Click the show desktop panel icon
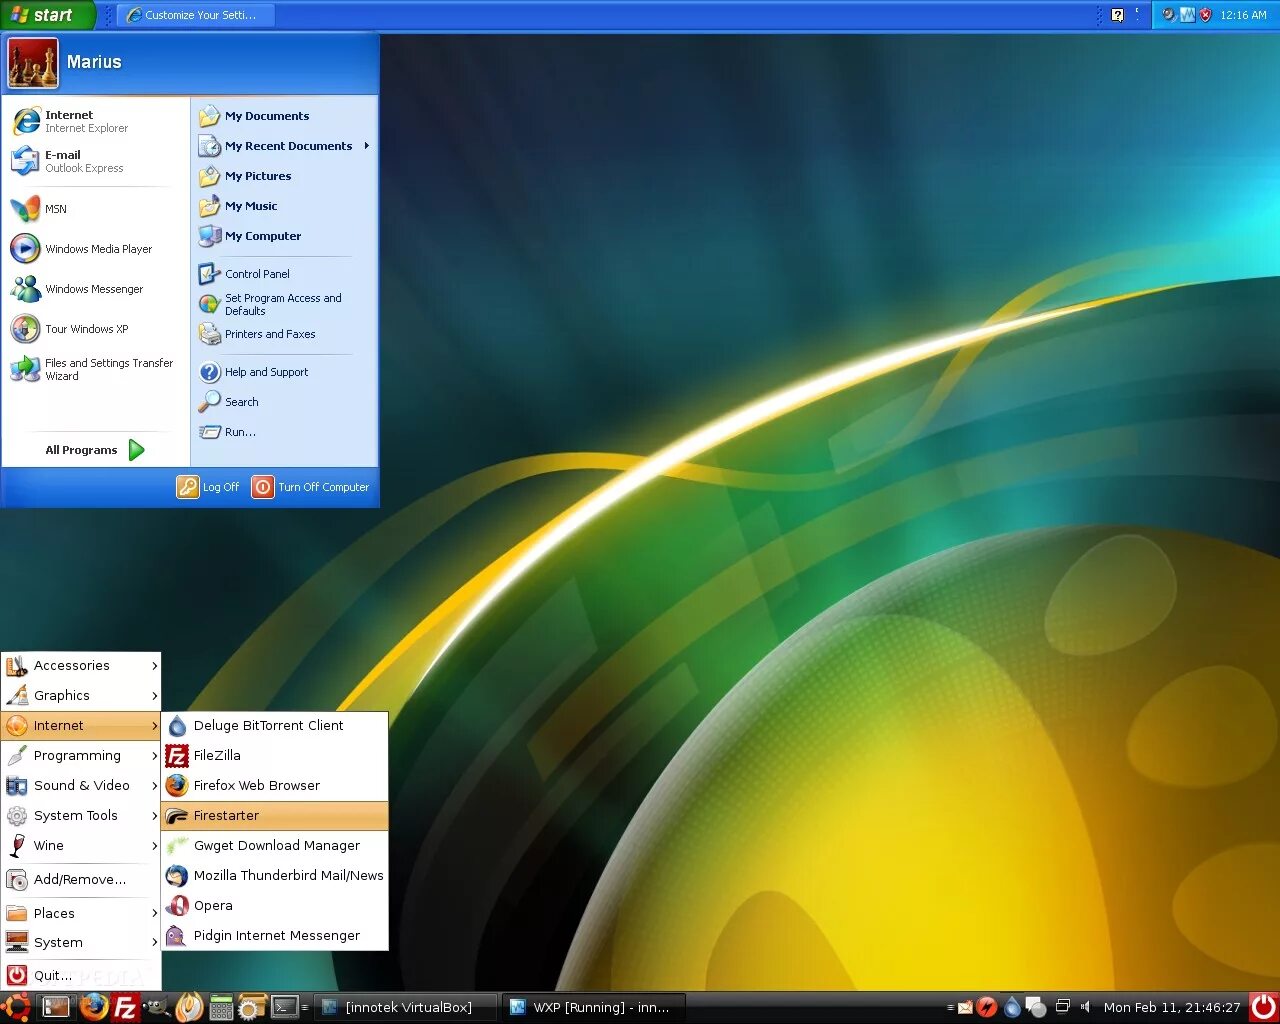This screenshot has width=1280, height=1024. pyautogui.click(x=56, y=1007)
